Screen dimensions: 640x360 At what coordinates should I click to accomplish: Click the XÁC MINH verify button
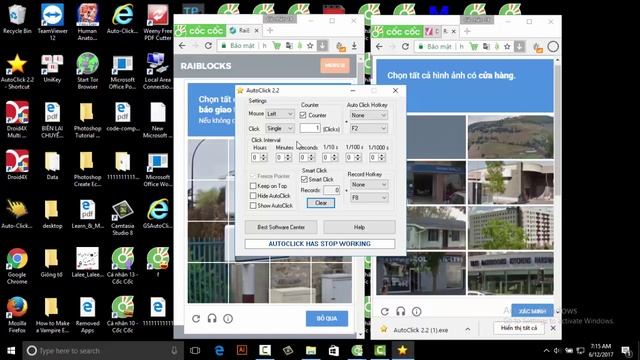pos(532,311)
